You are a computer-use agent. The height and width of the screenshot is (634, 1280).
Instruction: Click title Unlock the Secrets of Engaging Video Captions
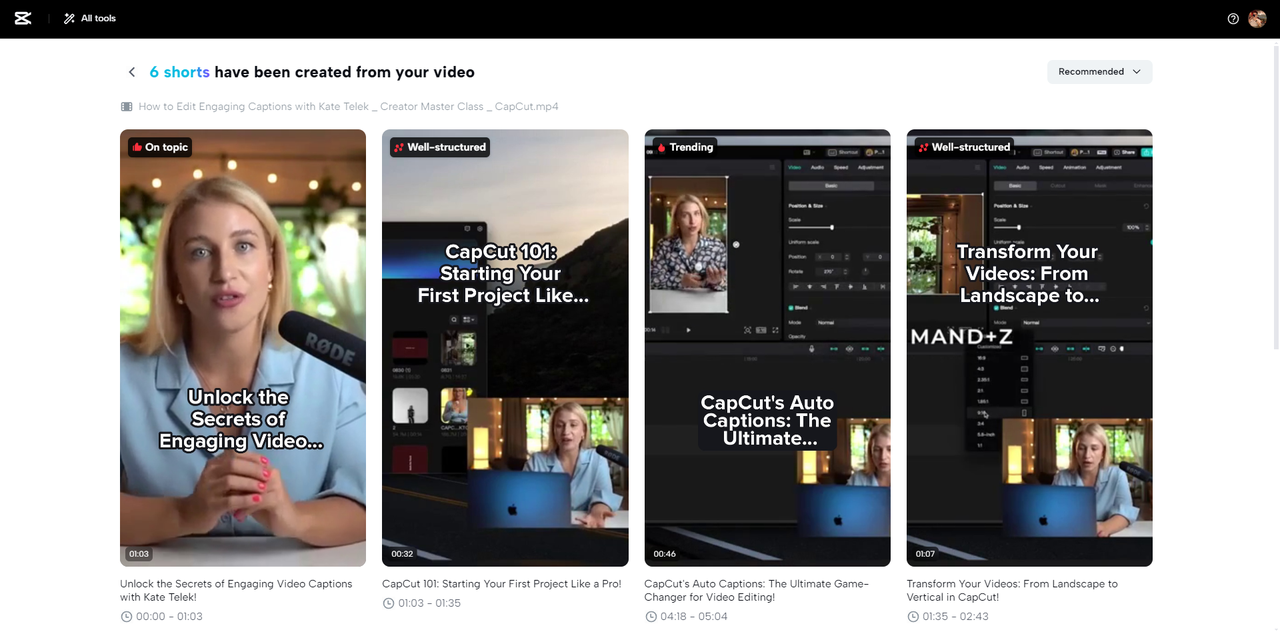[236, 590]
